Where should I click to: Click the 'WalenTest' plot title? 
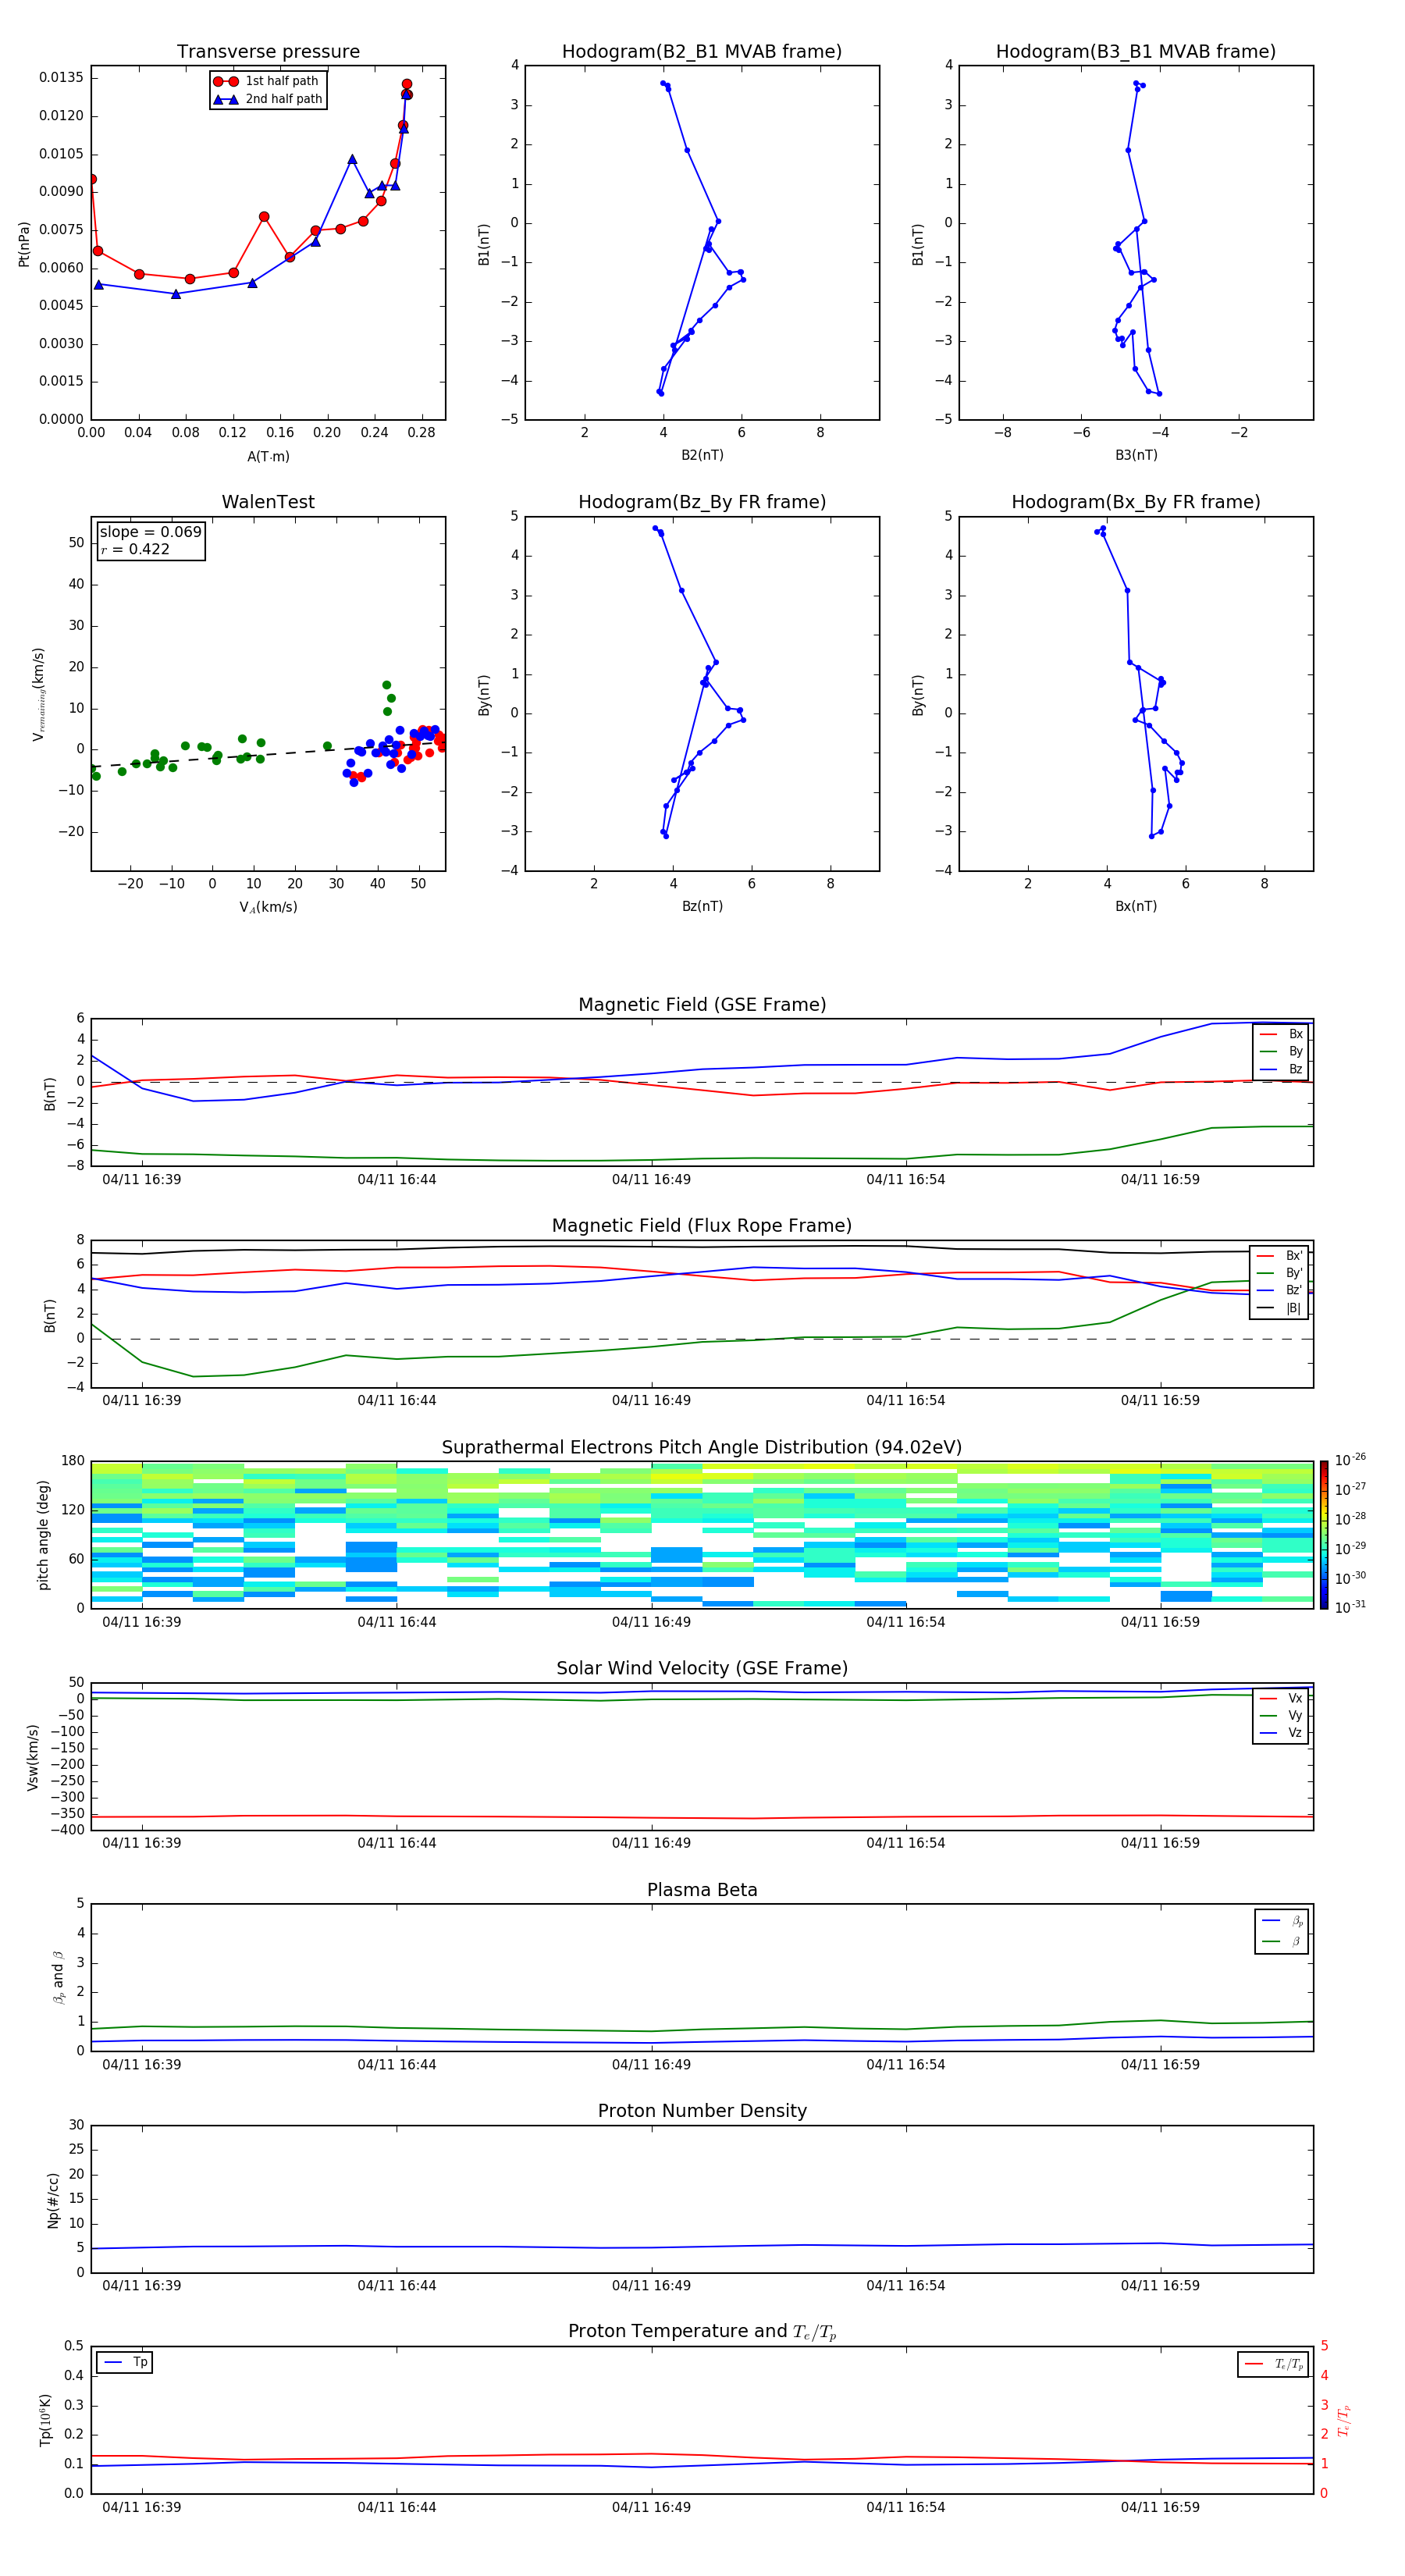click(268, 502)
